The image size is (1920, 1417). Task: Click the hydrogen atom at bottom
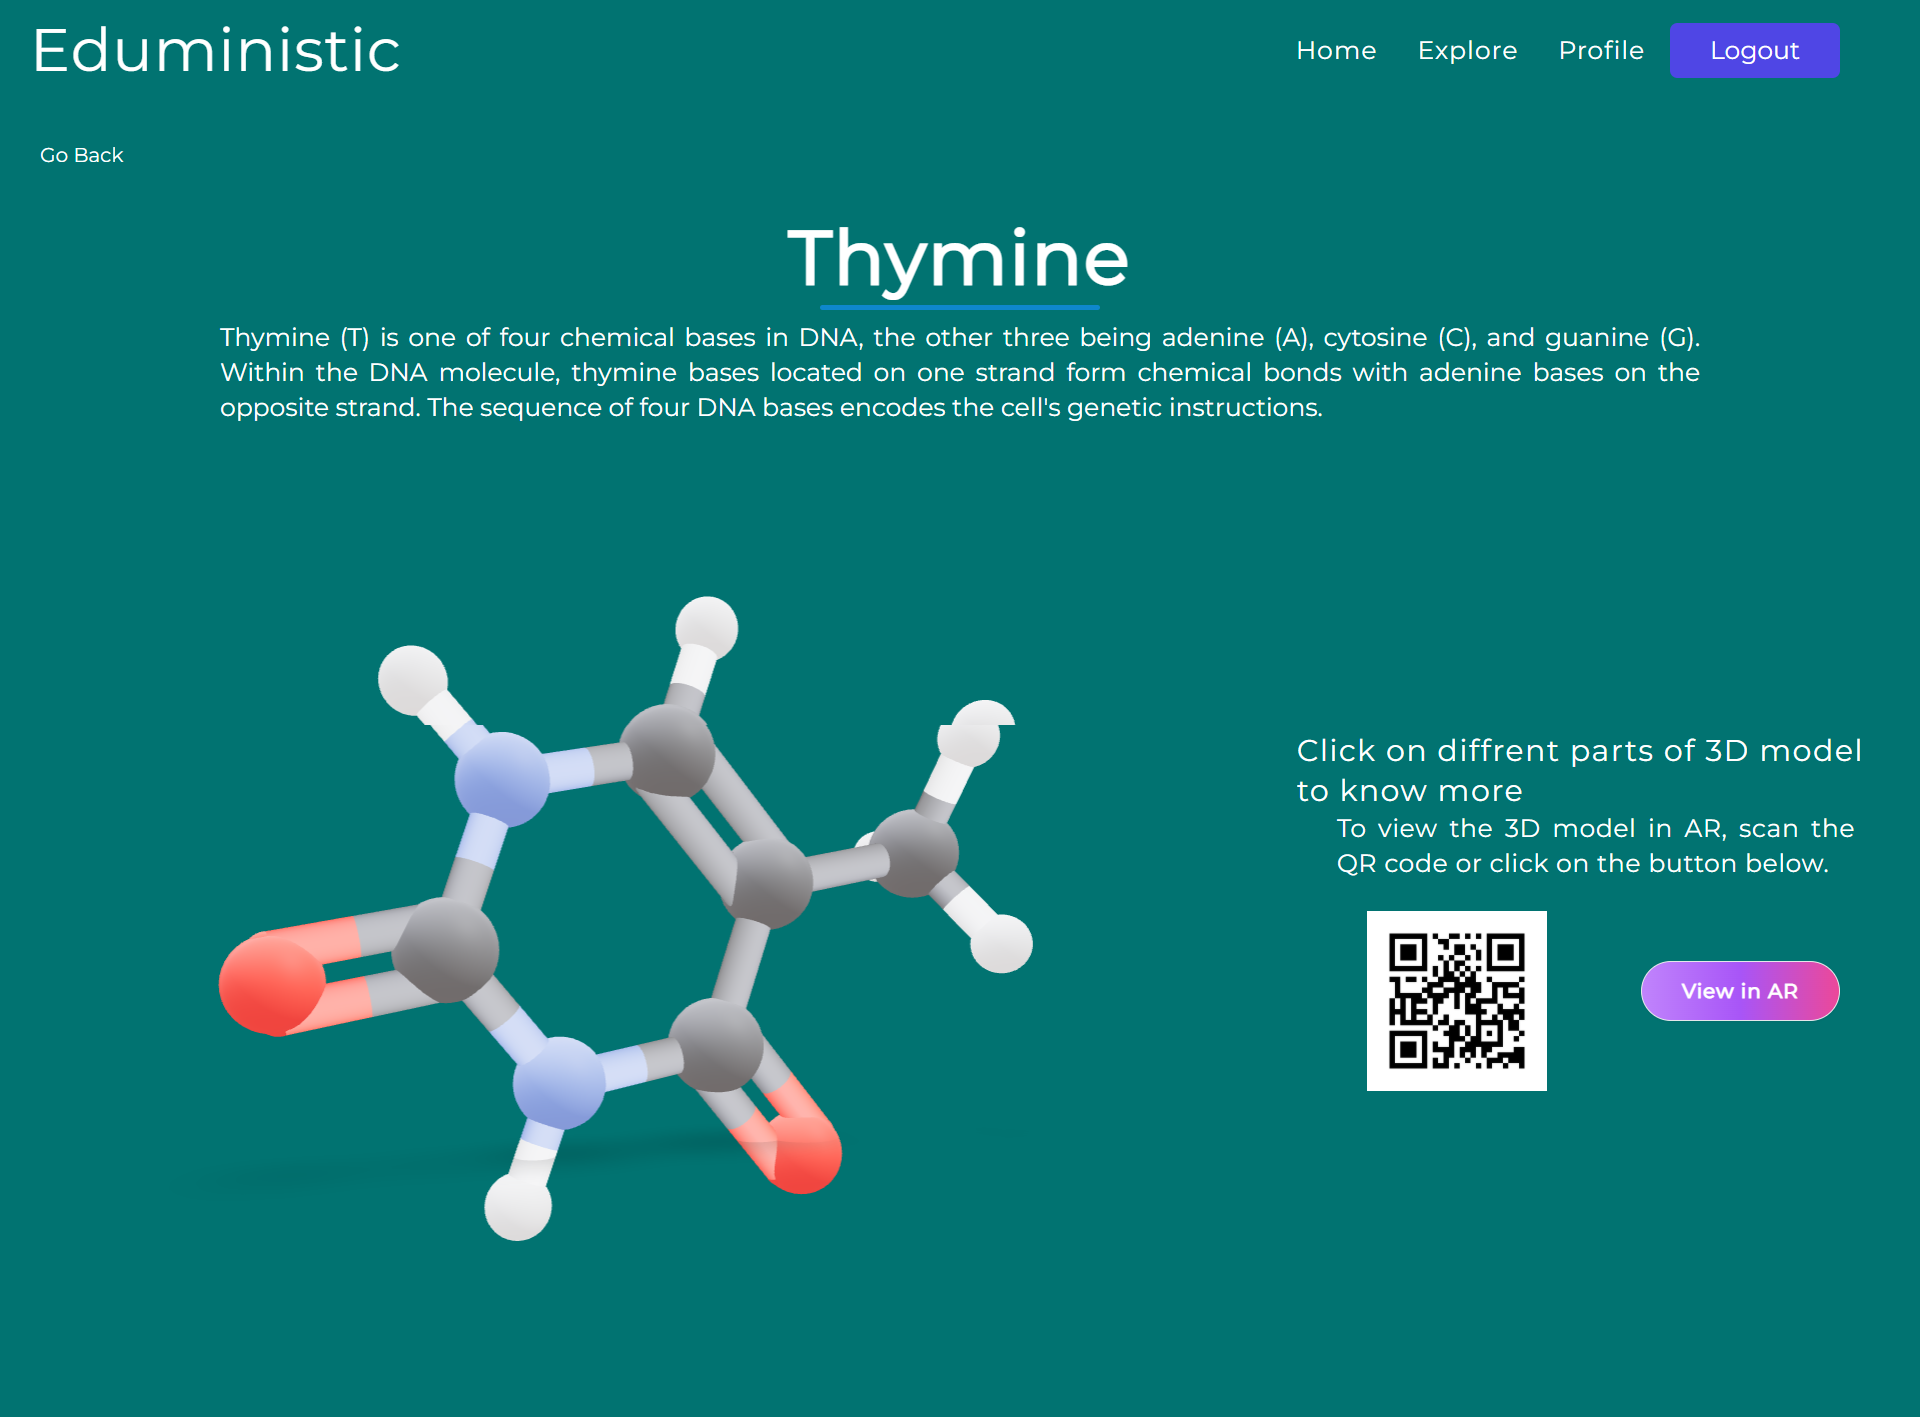(x=517, y=1206)
